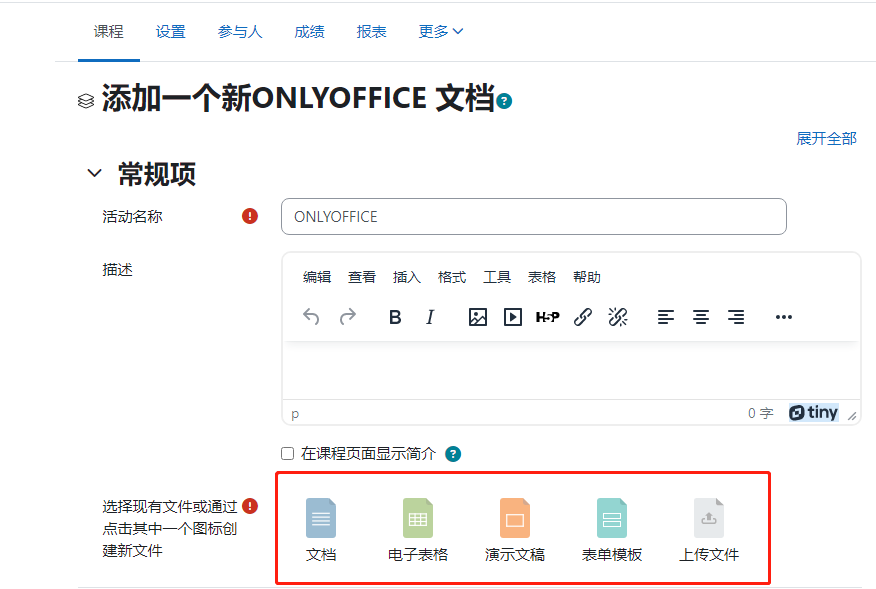Click inside the description text area
876x589 pixels.
[571, 370]
